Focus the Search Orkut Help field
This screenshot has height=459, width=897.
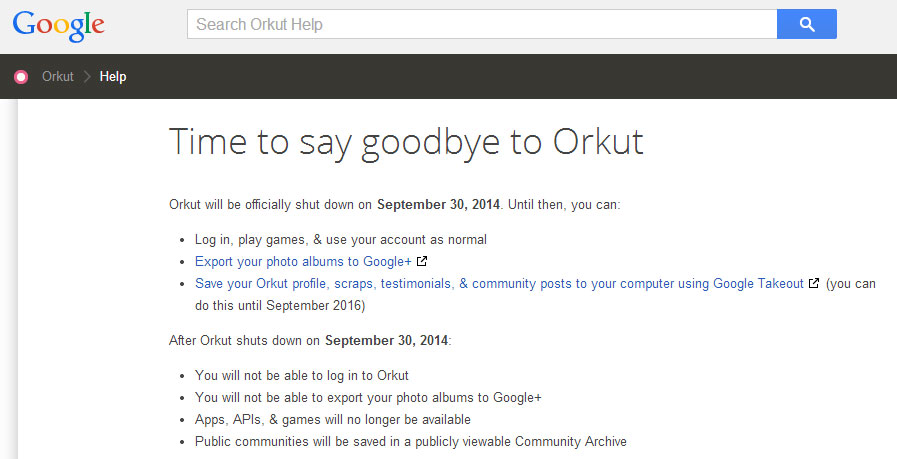pyautogui.click(x=482, y=24)
